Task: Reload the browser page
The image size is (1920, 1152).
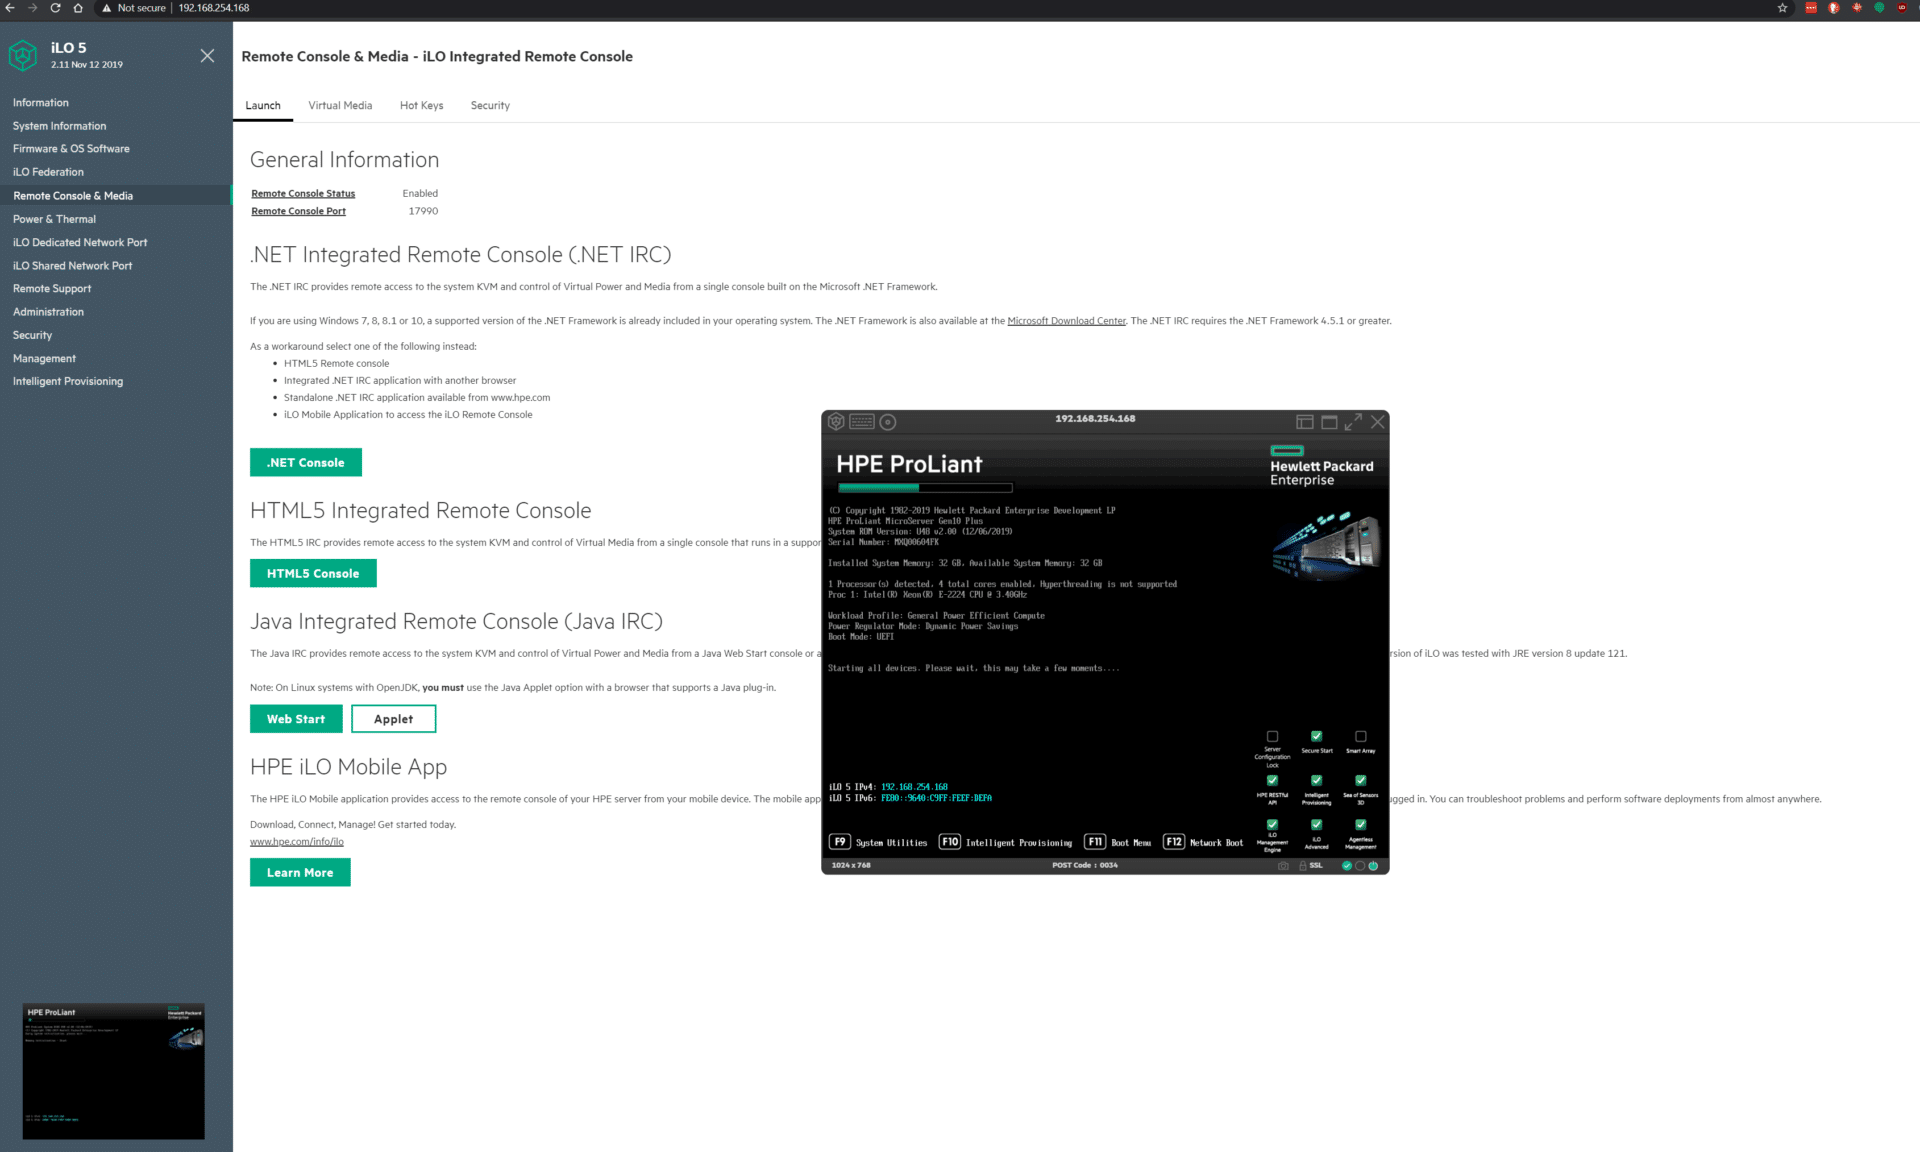Action: (55, 8)
